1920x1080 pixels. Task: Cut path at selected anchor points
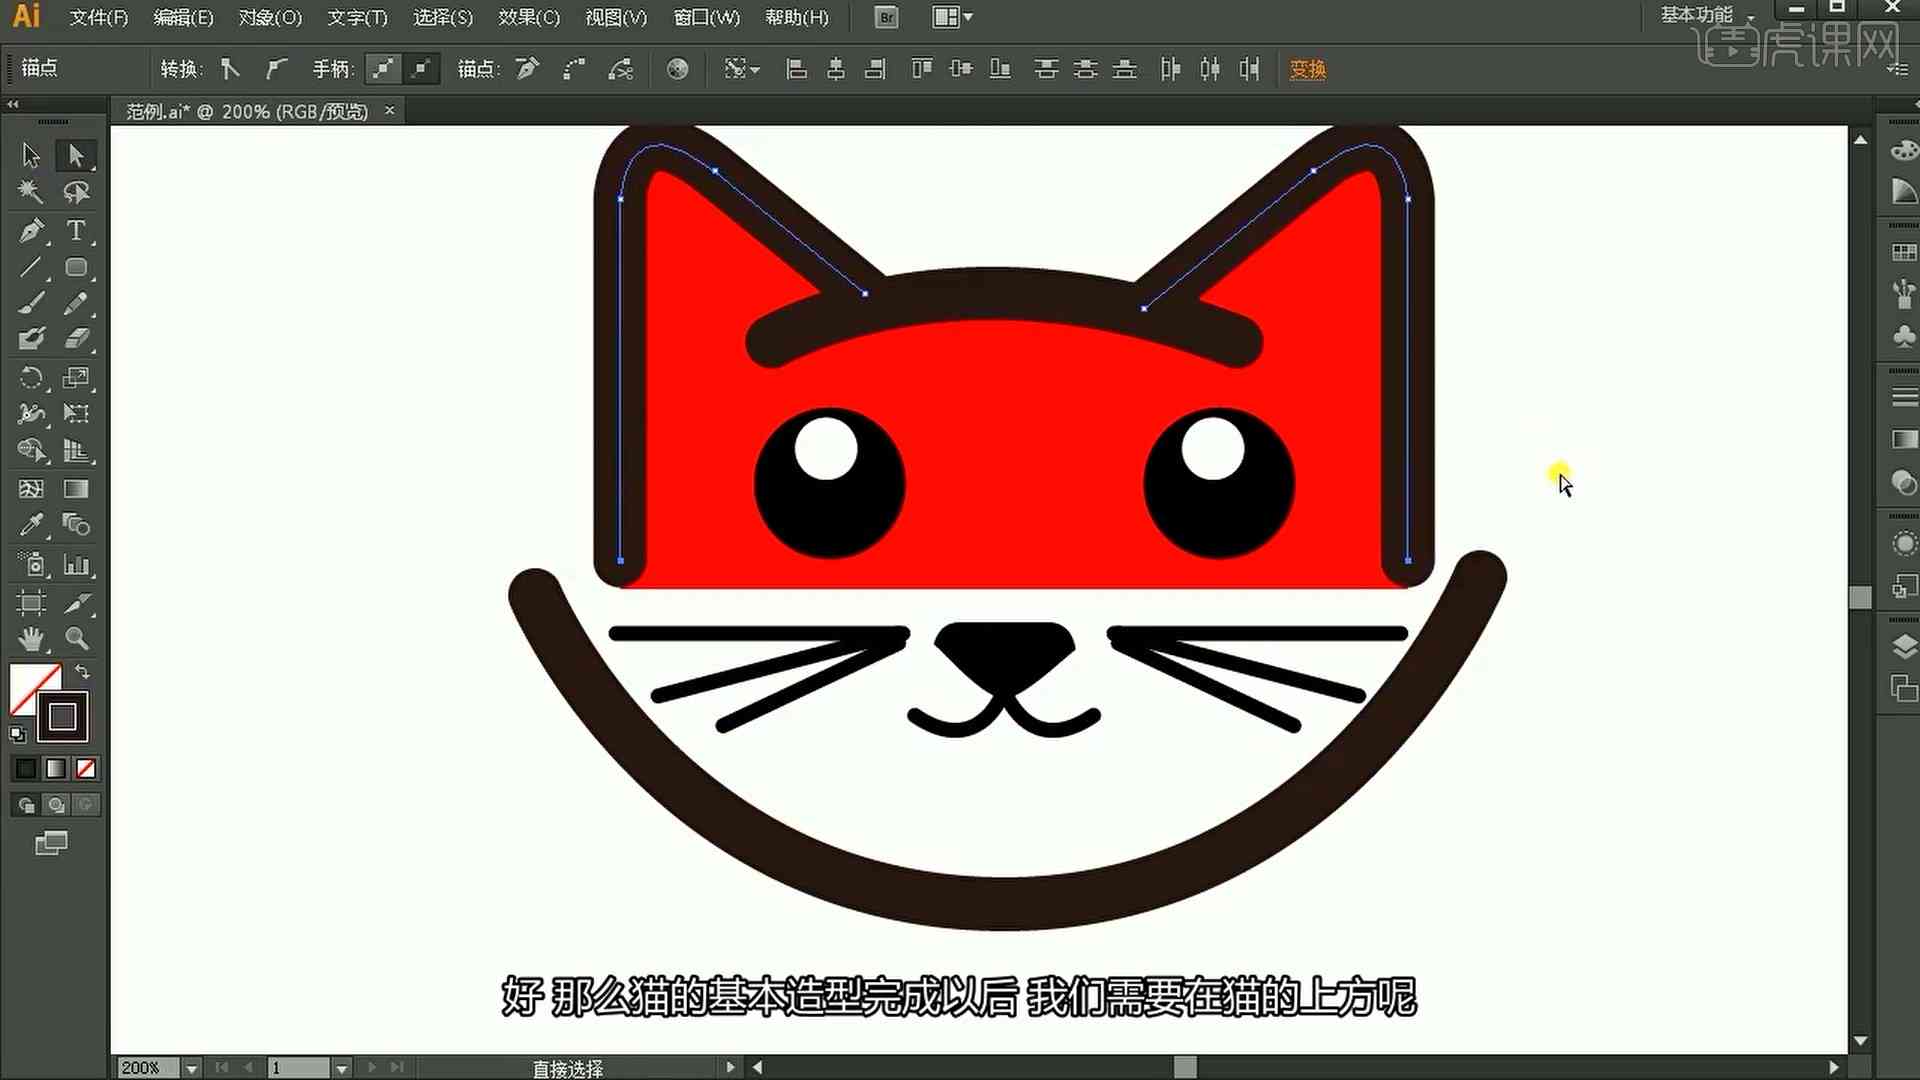point(621,69)
